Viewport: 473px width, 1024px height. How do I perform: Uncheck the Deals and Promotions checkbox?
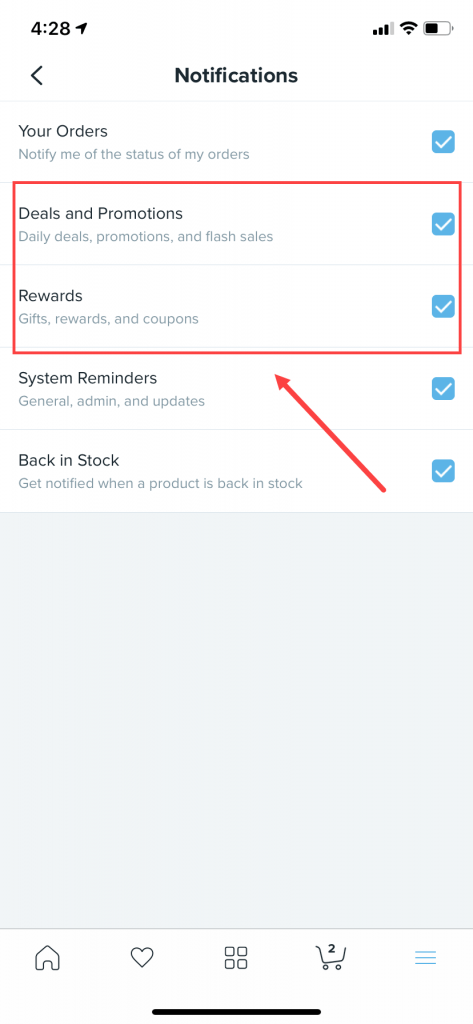point(443,224)
